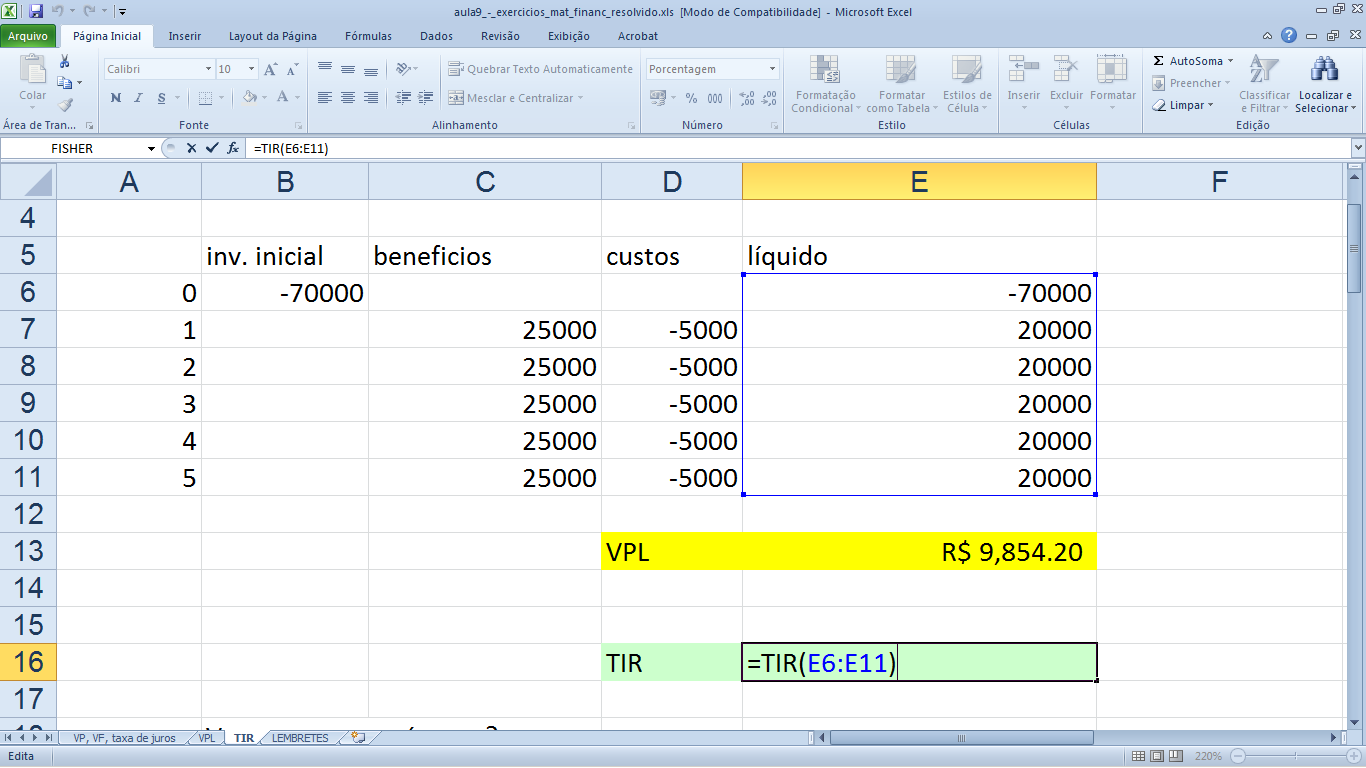Screen dimensions: 1366x768
Task: Click Quebrar Texto Automaticamente
Action: 540,69
